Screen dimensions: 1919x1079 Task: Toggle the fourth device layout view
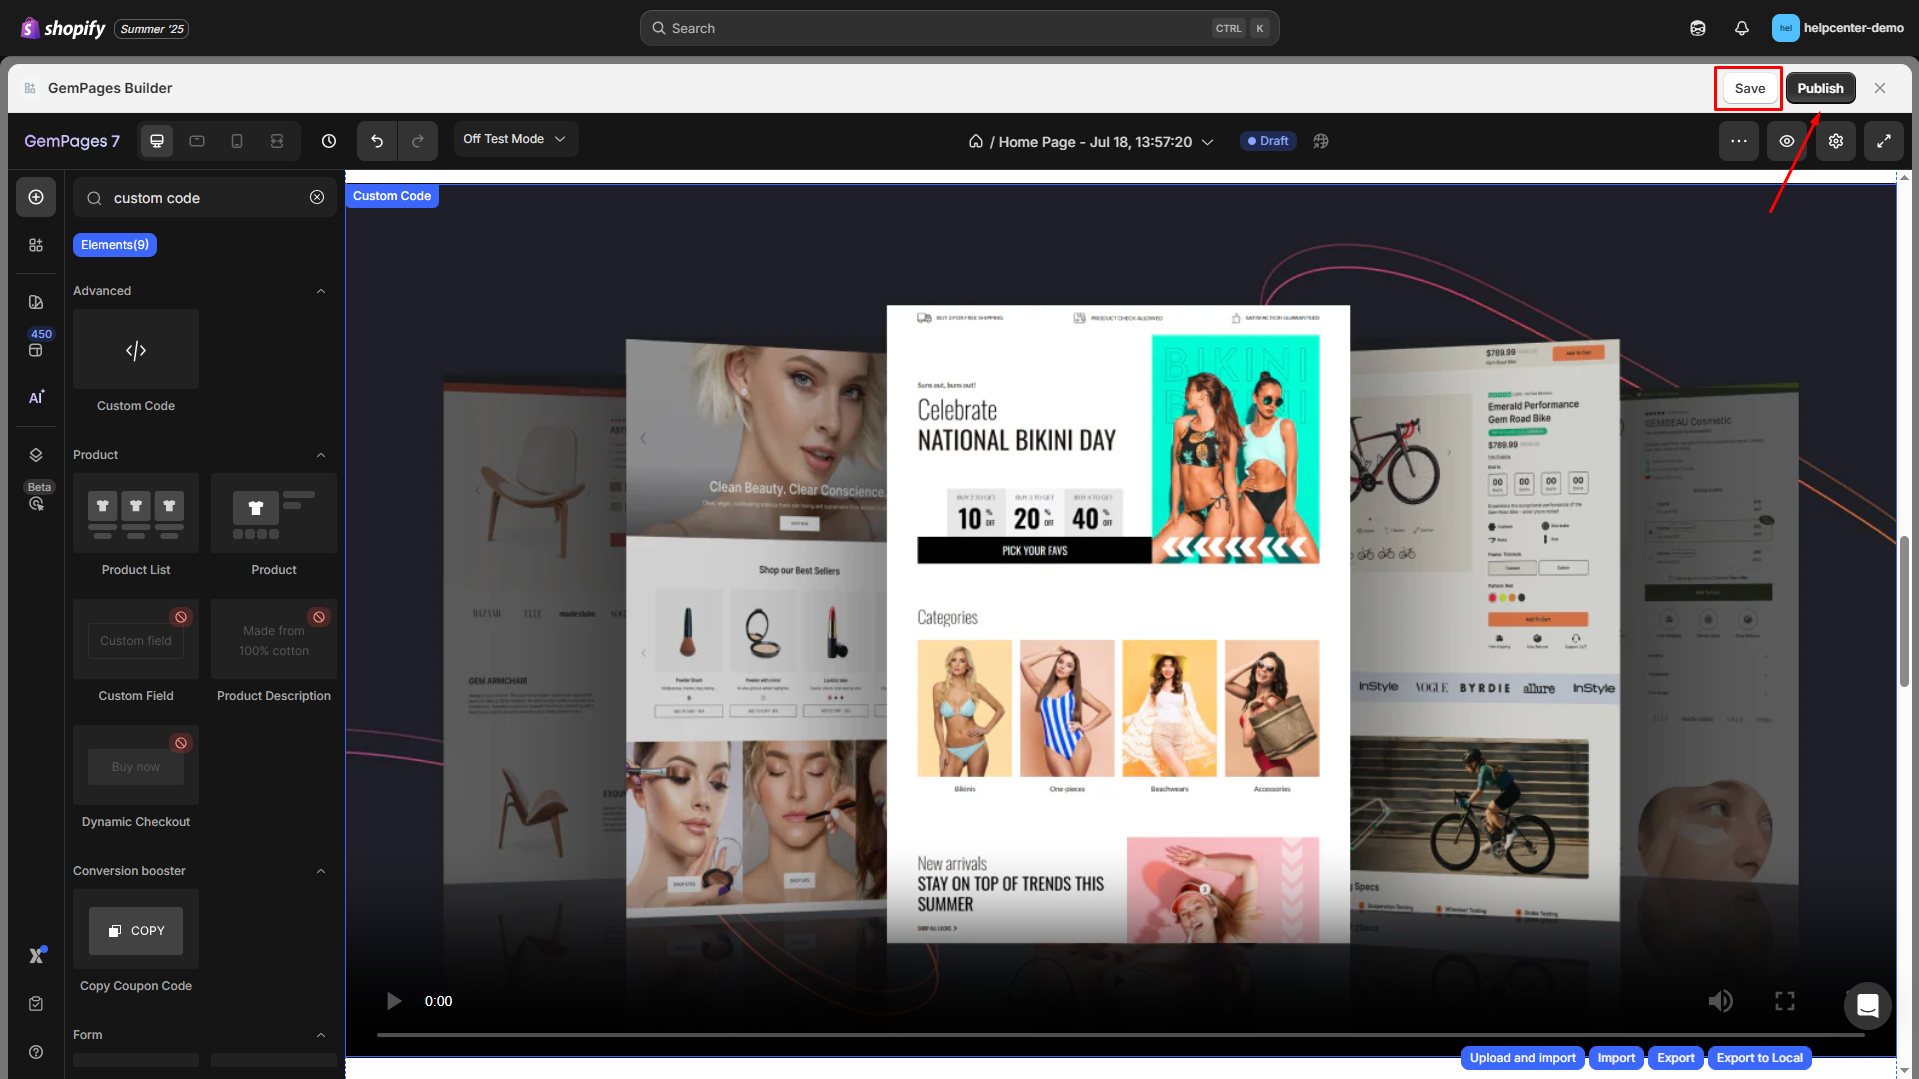coord(277,141)
